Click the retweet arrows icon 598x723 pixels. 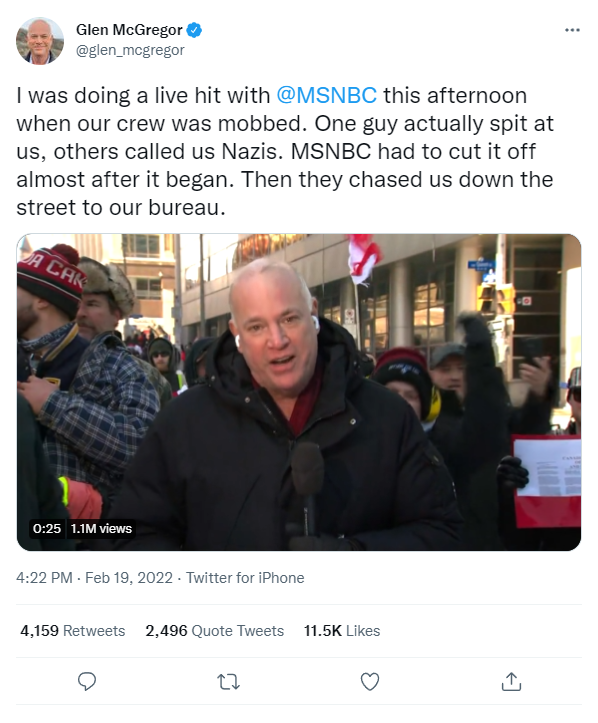click(x=228, y=682)
